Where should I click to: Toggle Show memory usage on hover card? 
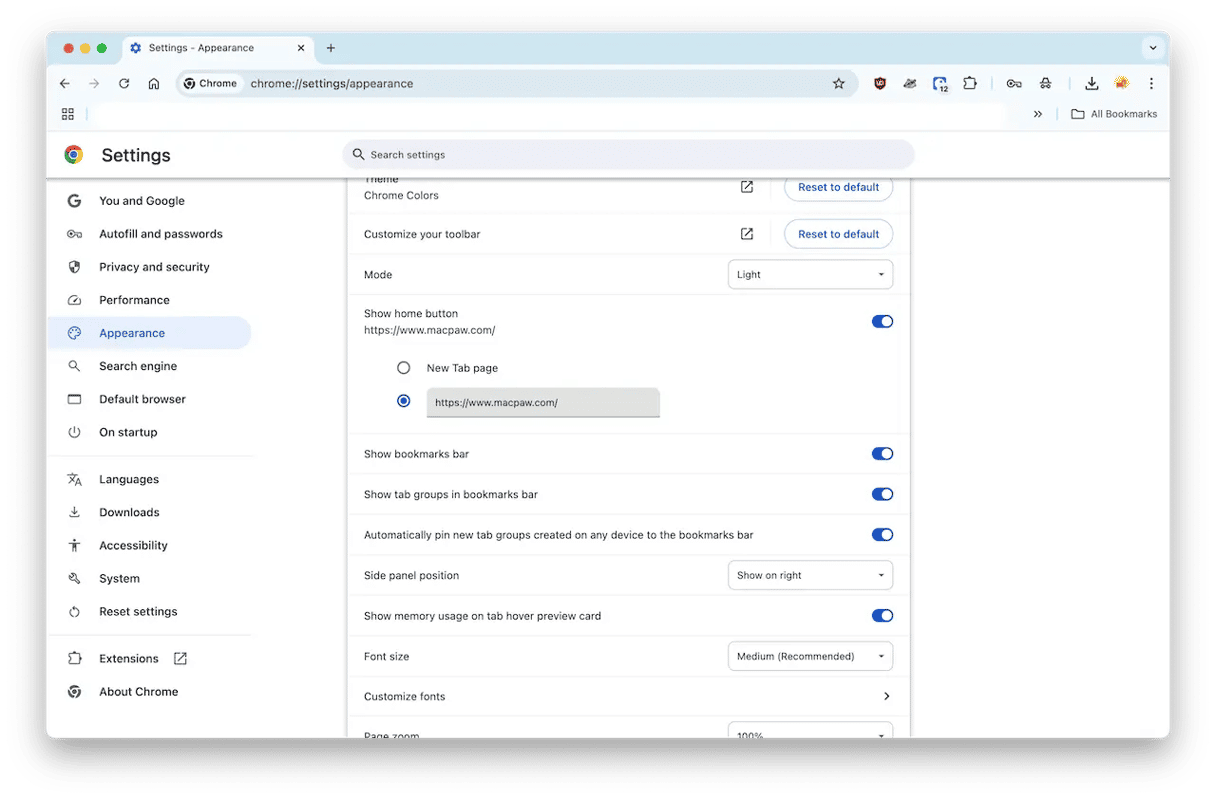(x=881, y=616)
